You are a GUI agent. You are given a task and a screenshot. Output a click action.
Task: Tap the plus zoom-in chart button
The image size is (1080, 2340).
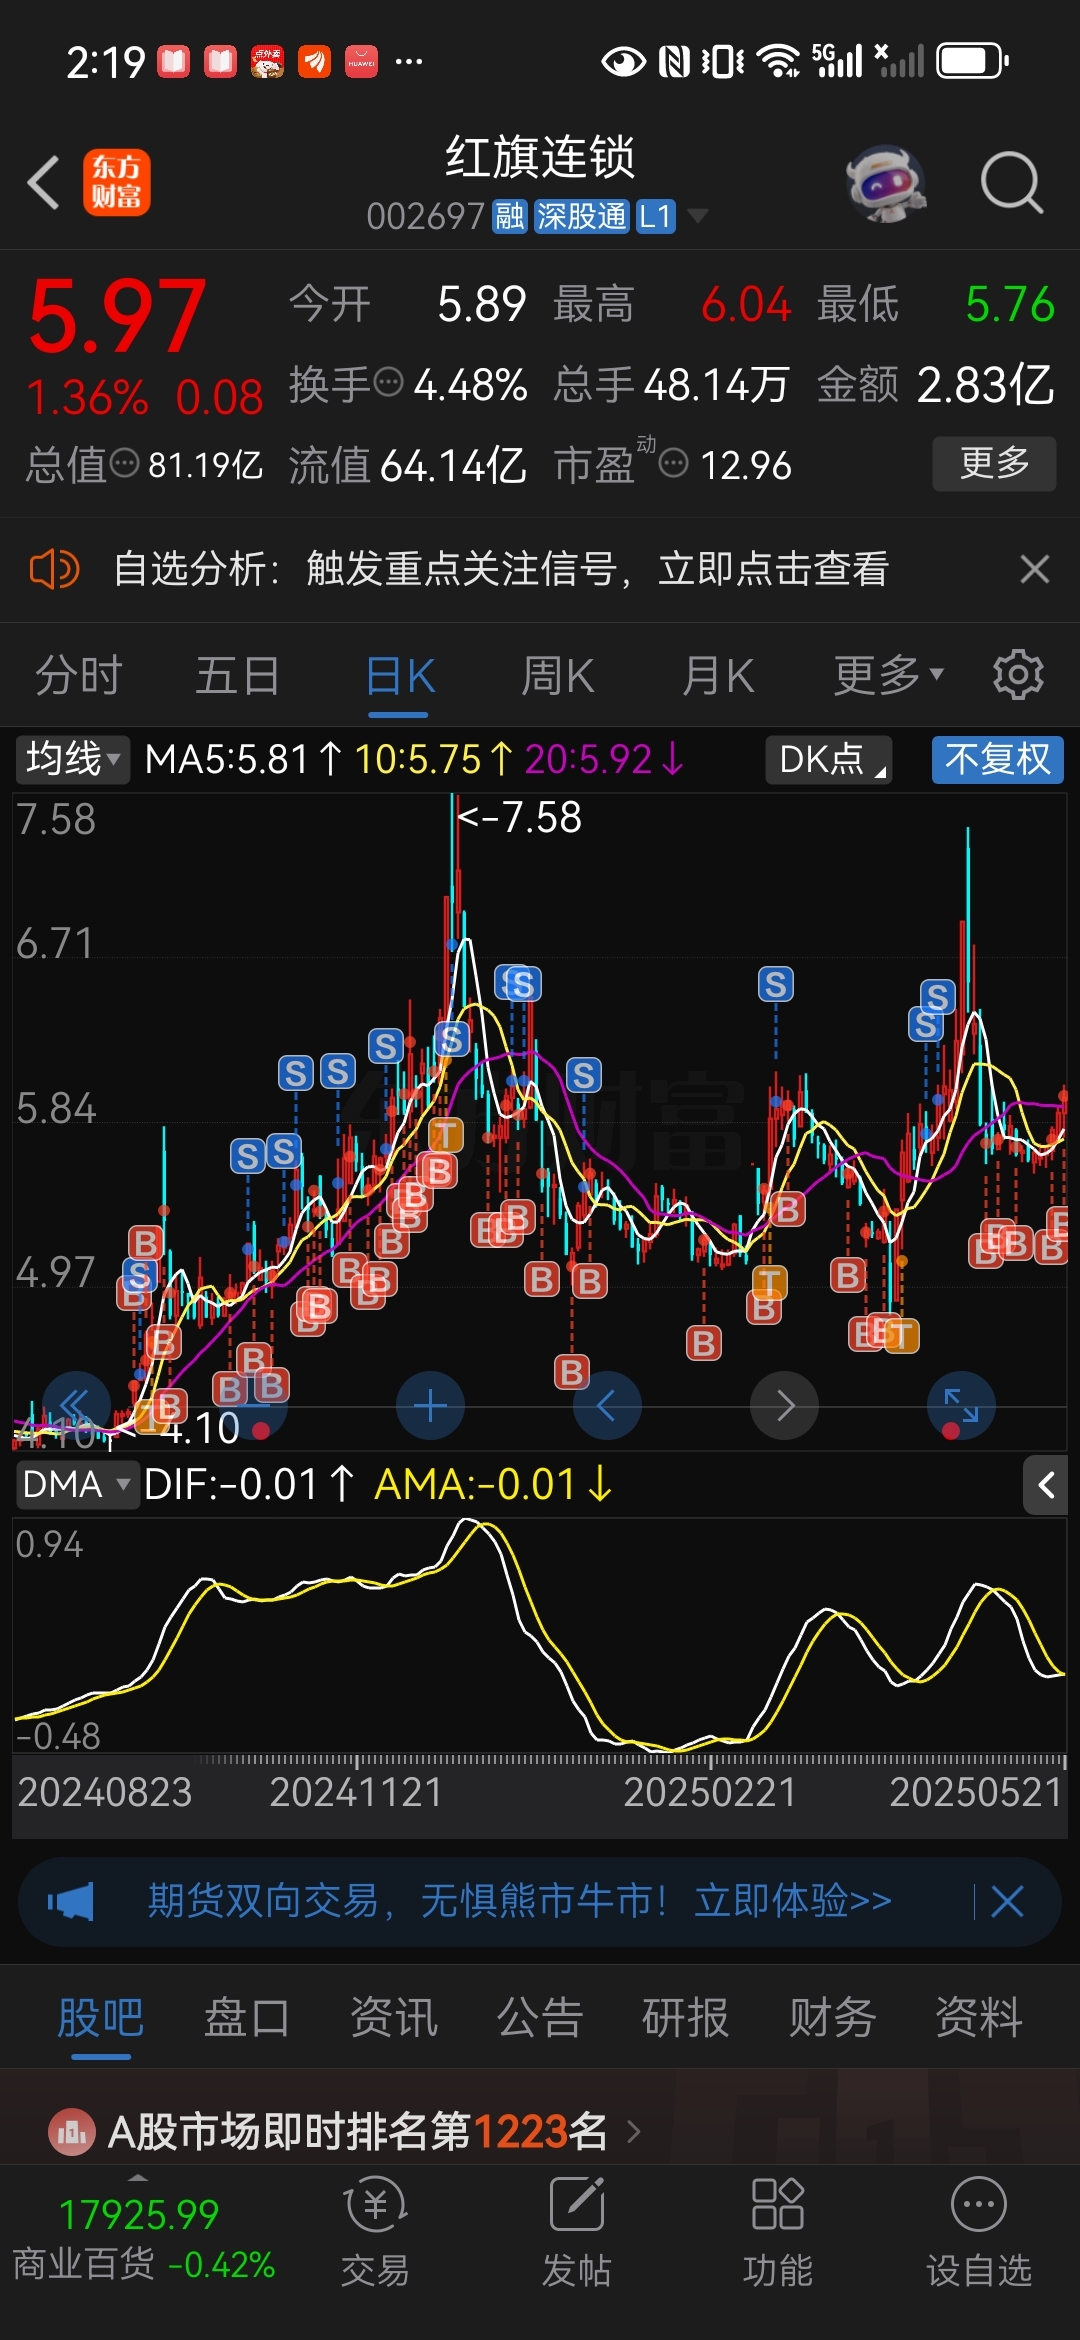pyautogui.click(x=430, y=1406)
